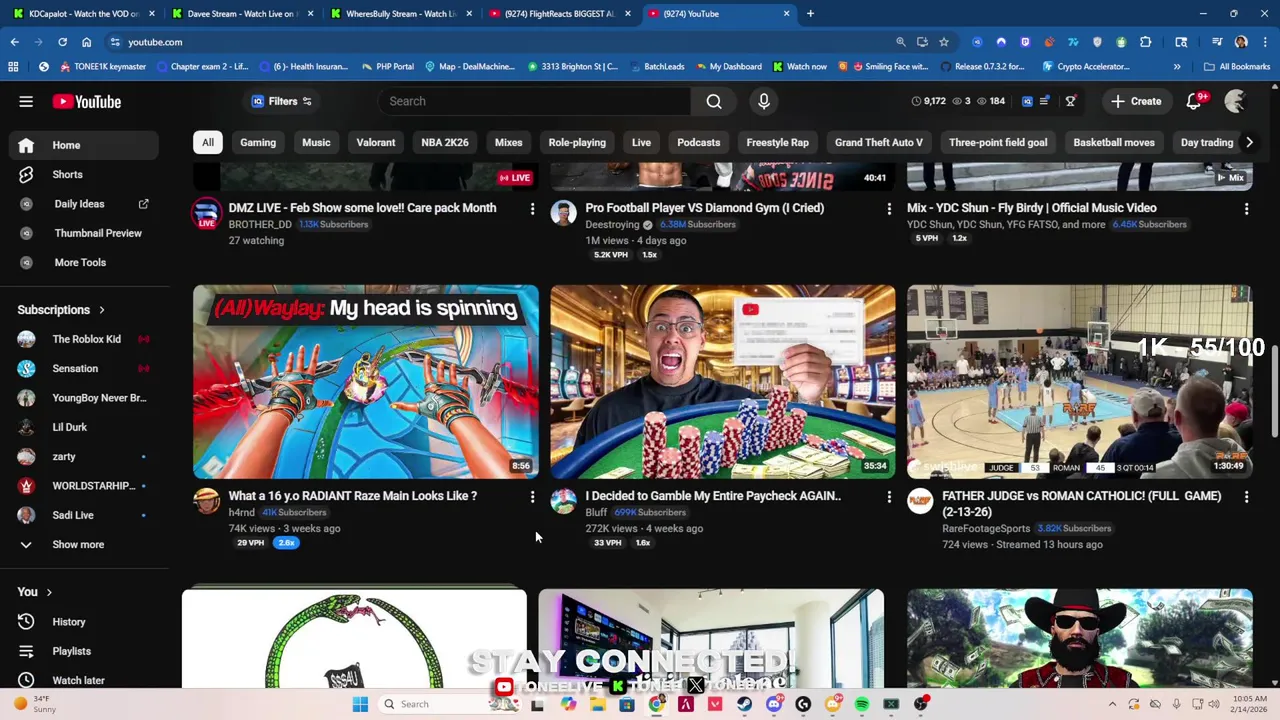Click the YouTube logo
Viewport: 1280px width, 720px height.
tap(87, 101)
